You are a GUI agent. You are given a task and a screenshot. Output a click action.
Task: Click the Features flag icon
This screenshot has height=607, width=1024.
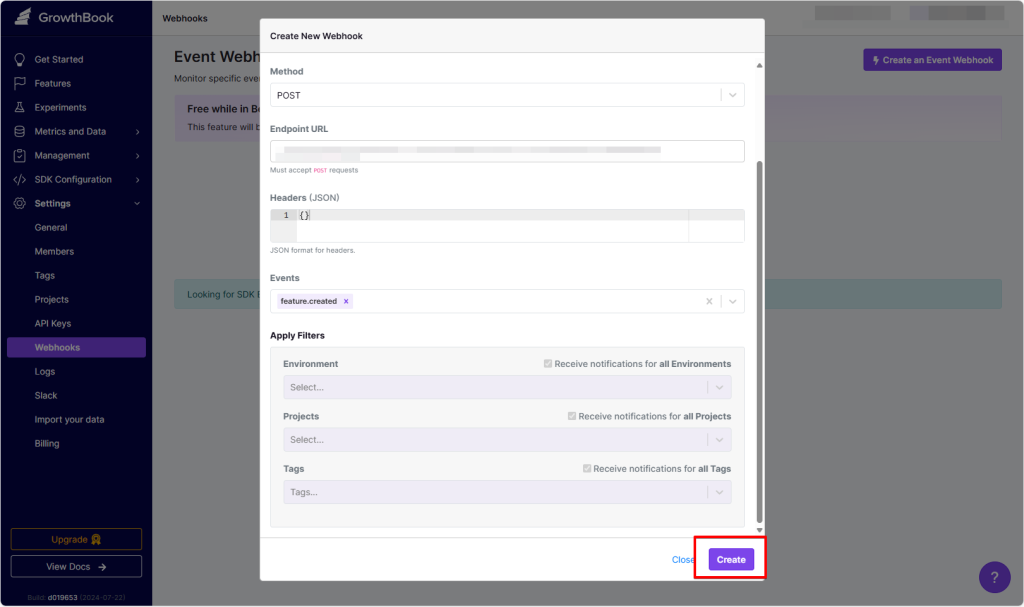click(19, 84)
